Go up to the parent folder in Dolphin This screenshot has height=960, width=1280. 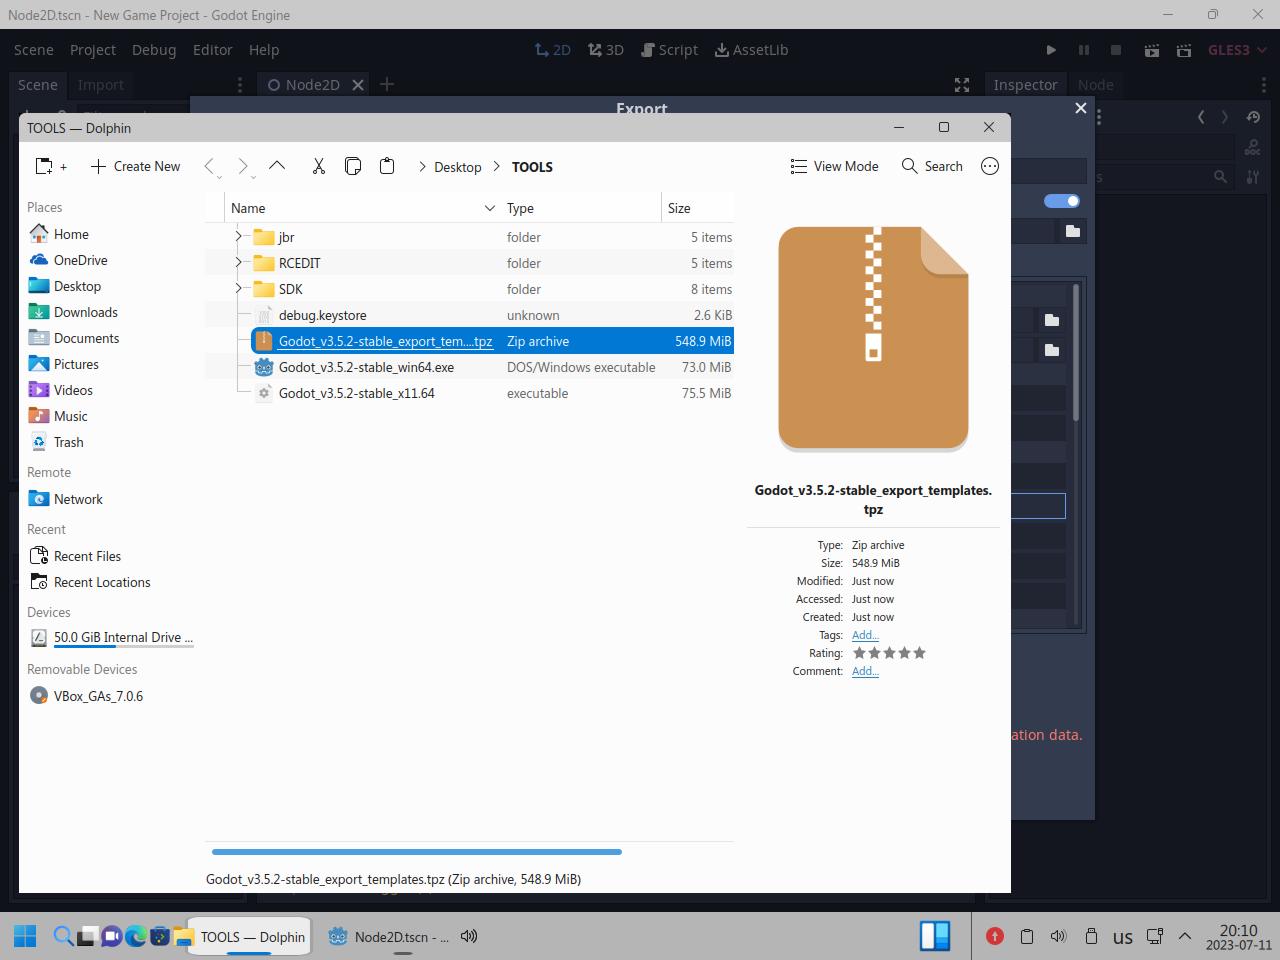click(x=277, y=166)
